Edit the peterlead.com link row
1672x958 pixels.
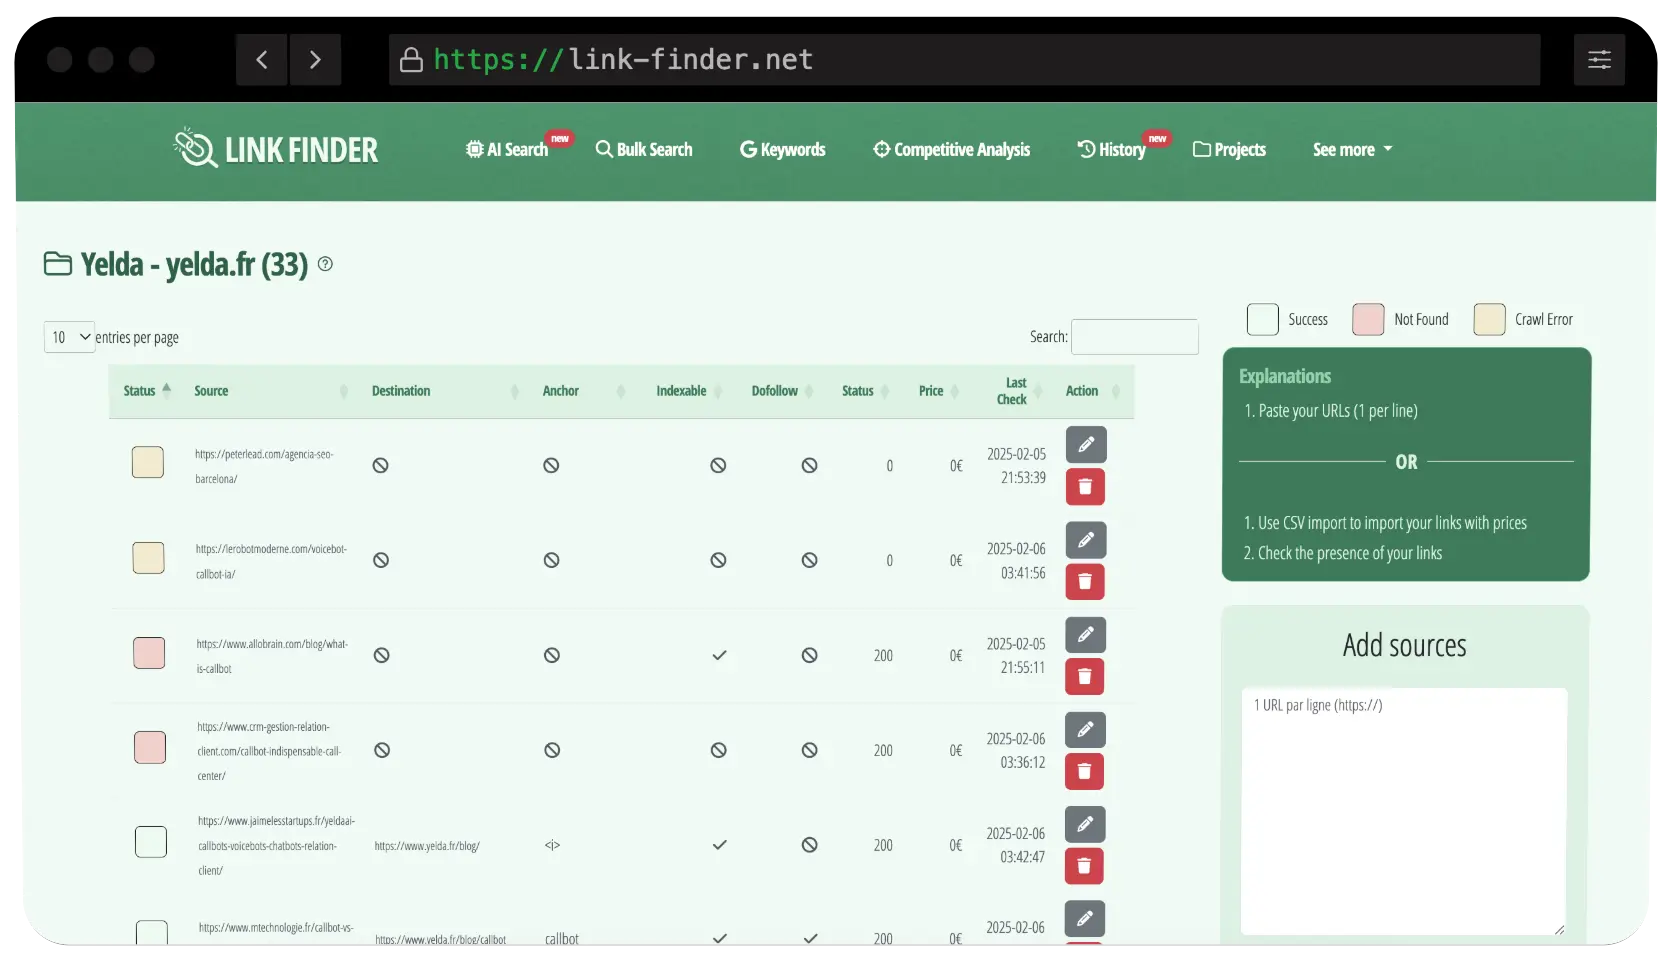1086,445
